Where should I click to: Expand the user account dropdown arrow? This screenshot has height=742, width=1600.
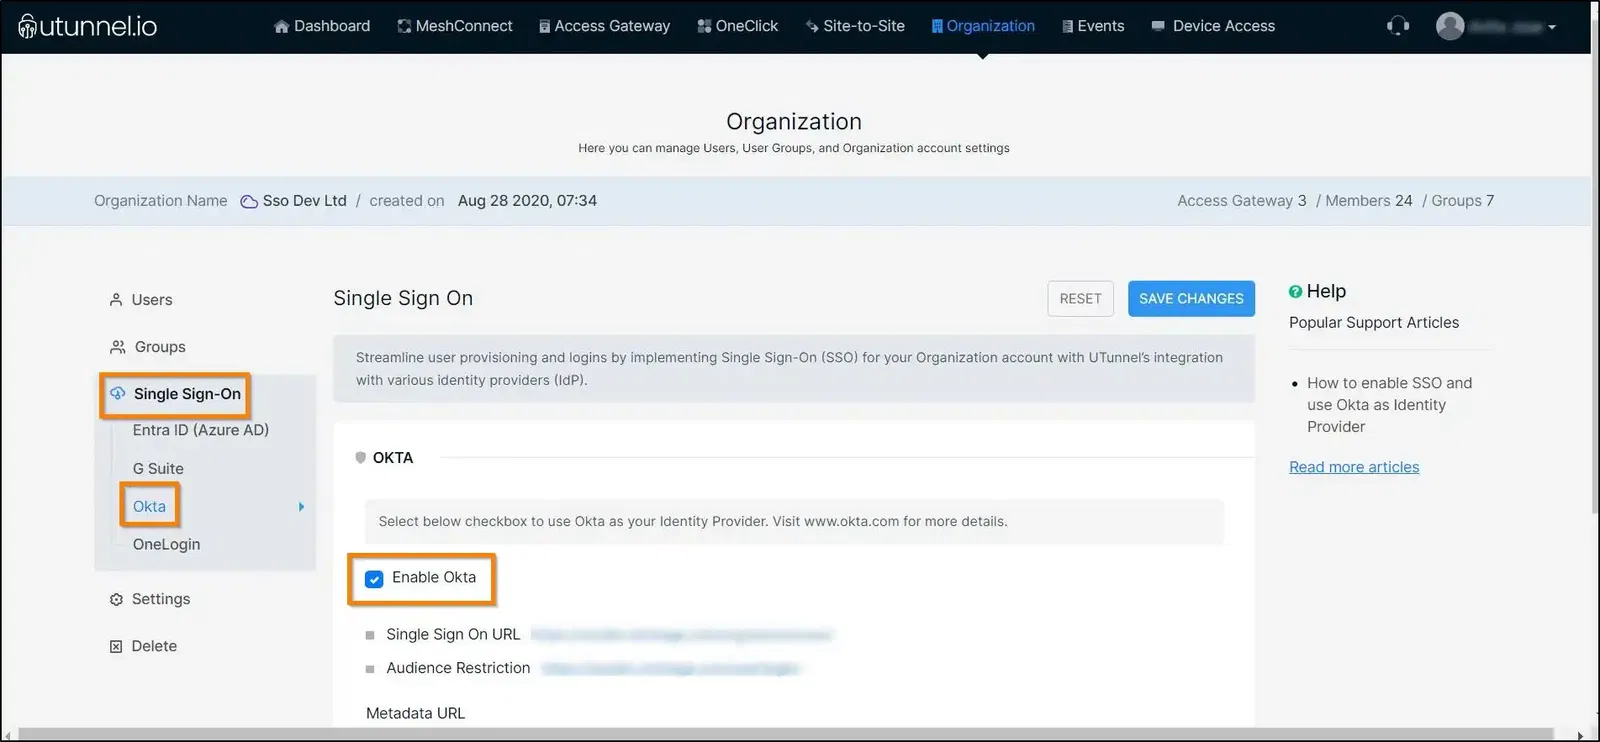pos(1552,28)
